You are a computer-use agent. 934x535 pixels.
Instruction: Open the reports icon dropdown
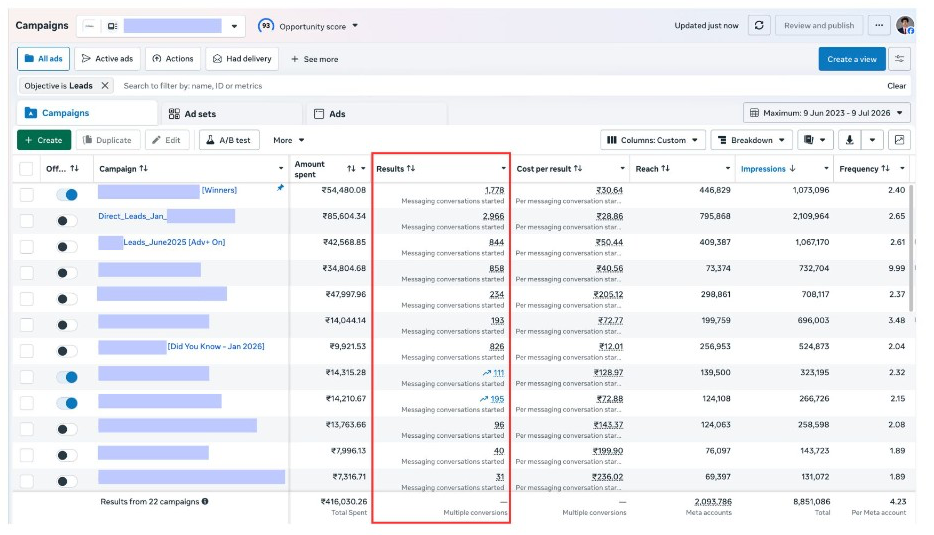click(815, 140)
